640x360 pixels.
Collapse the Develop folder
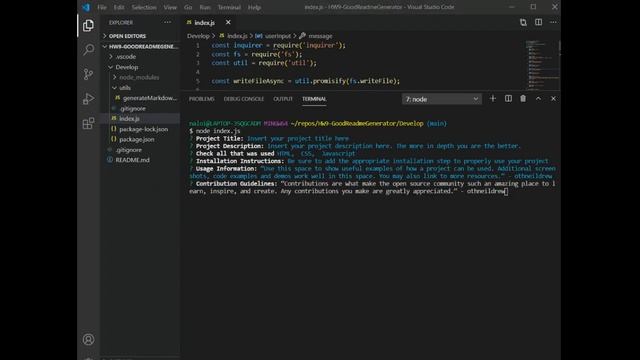click(x=140, y=67)
